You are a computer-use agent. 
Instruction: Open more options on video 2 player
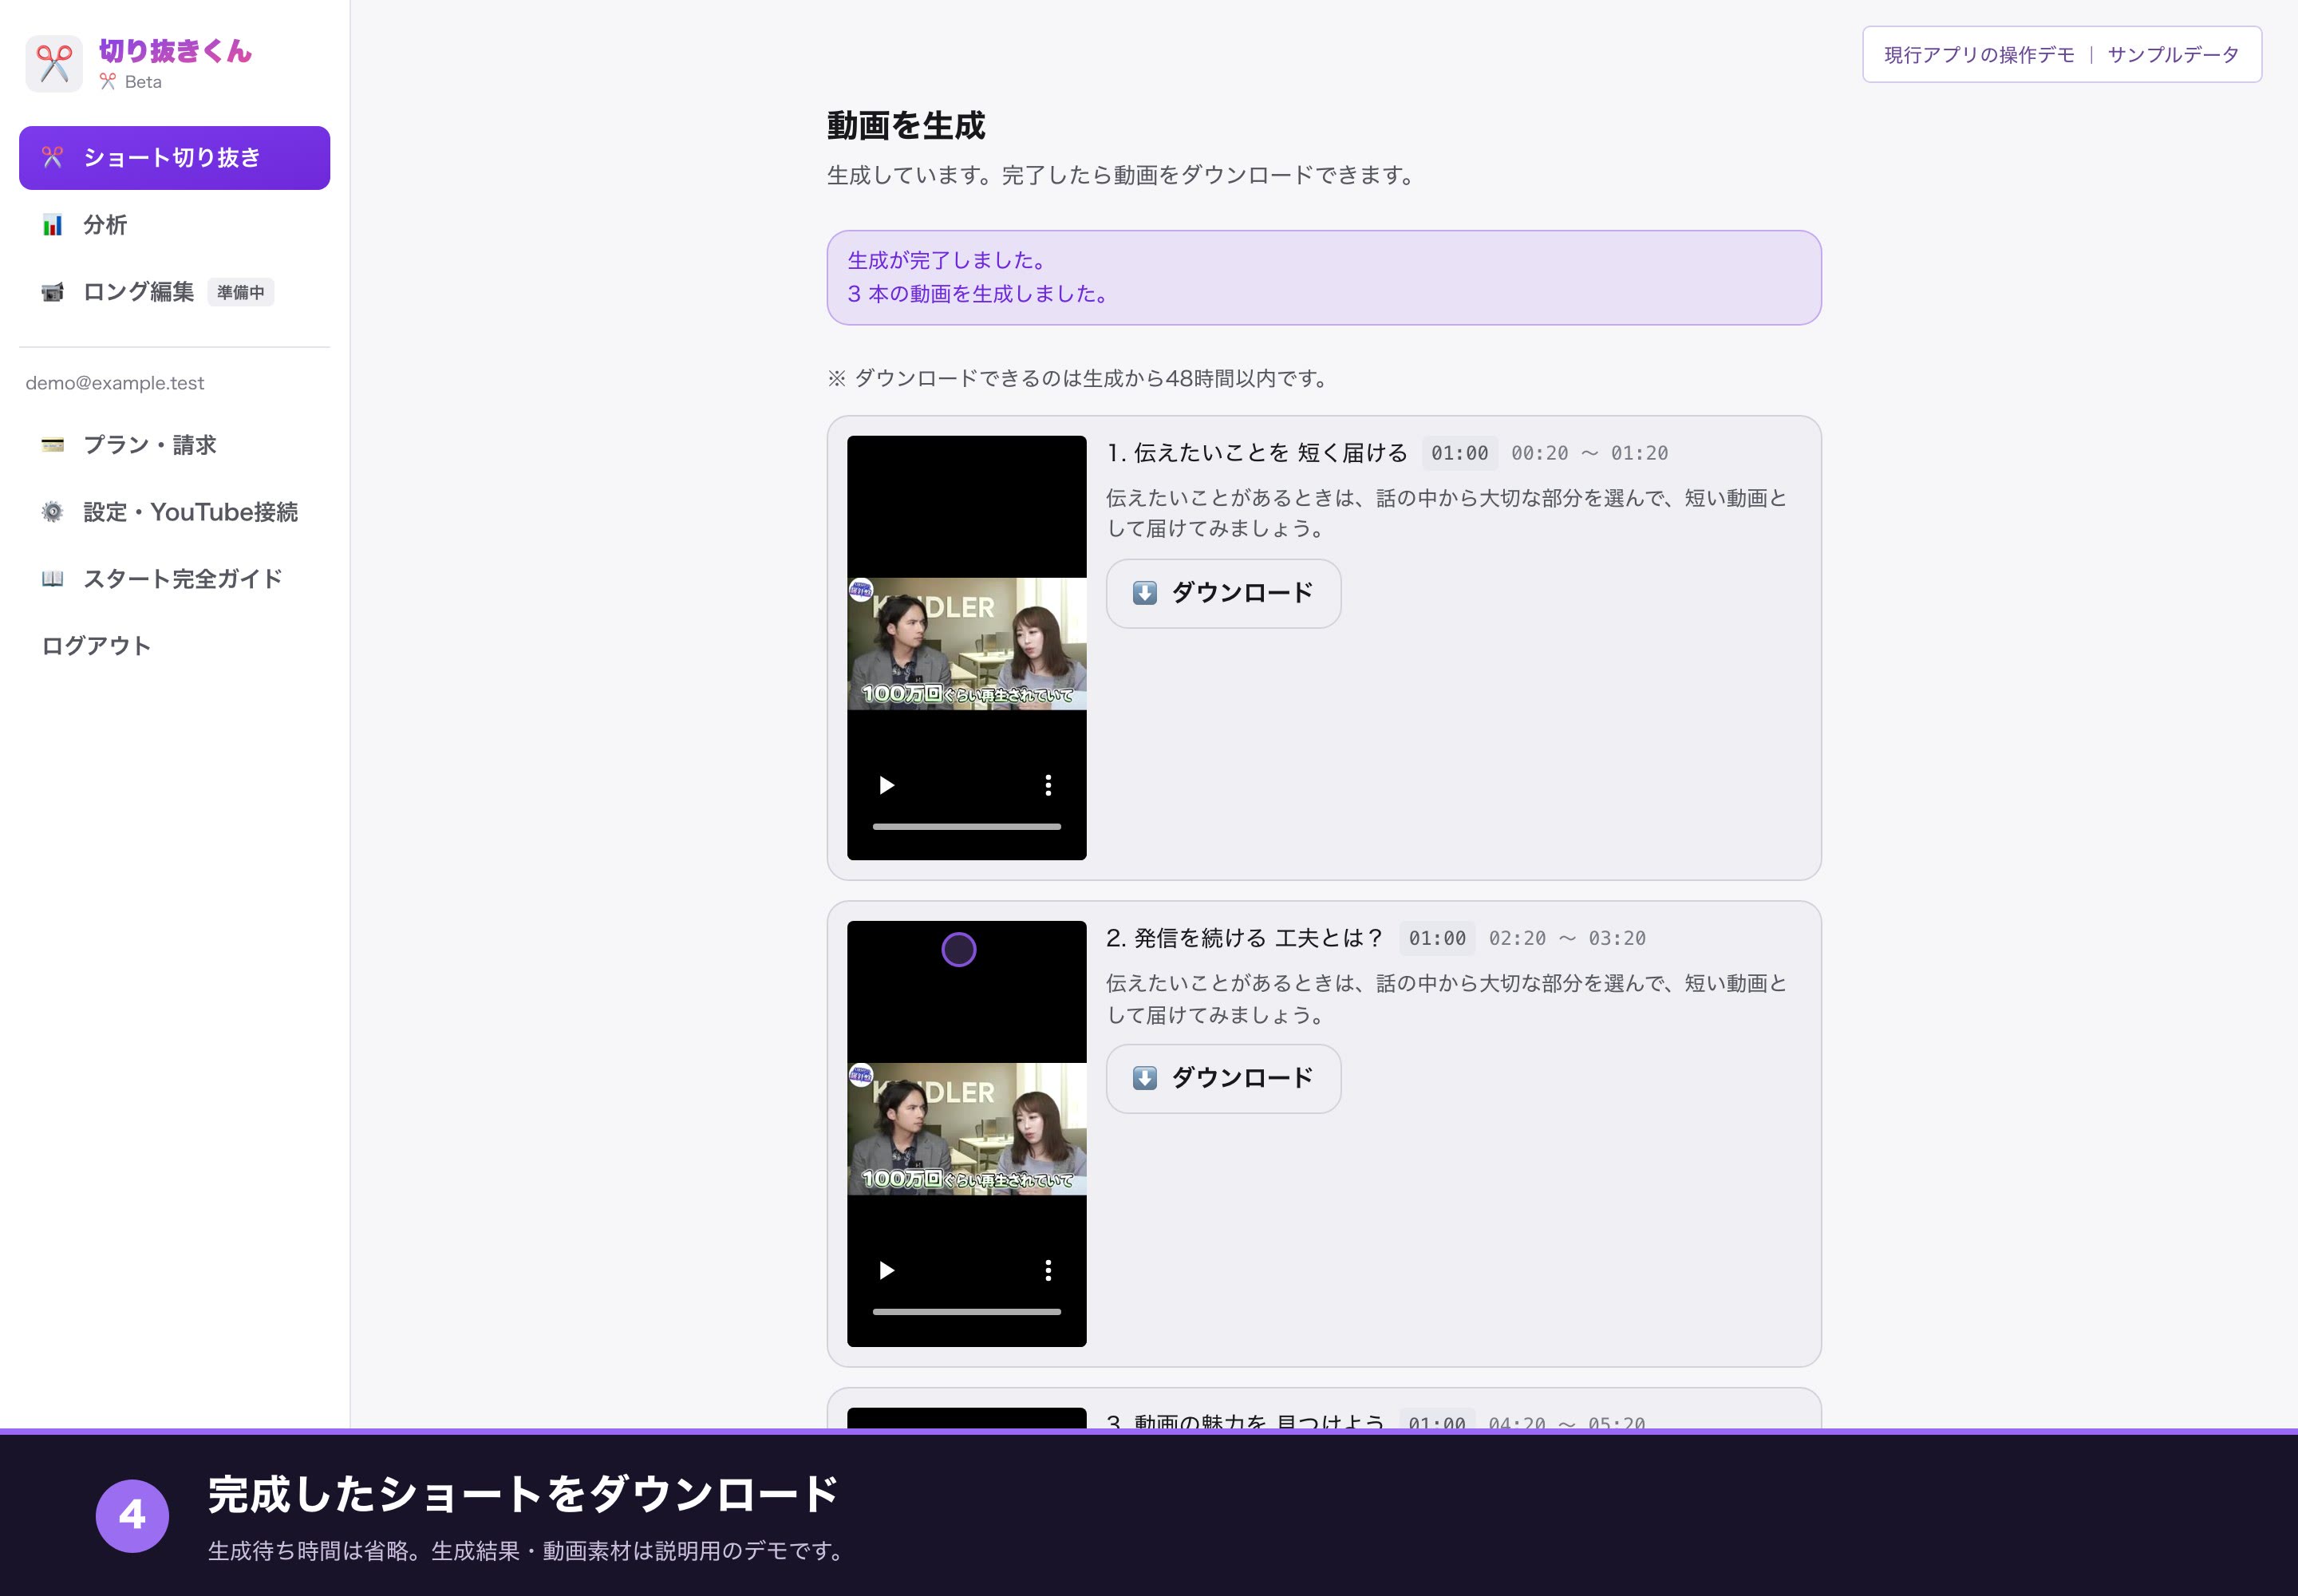click(1048, 1270)
